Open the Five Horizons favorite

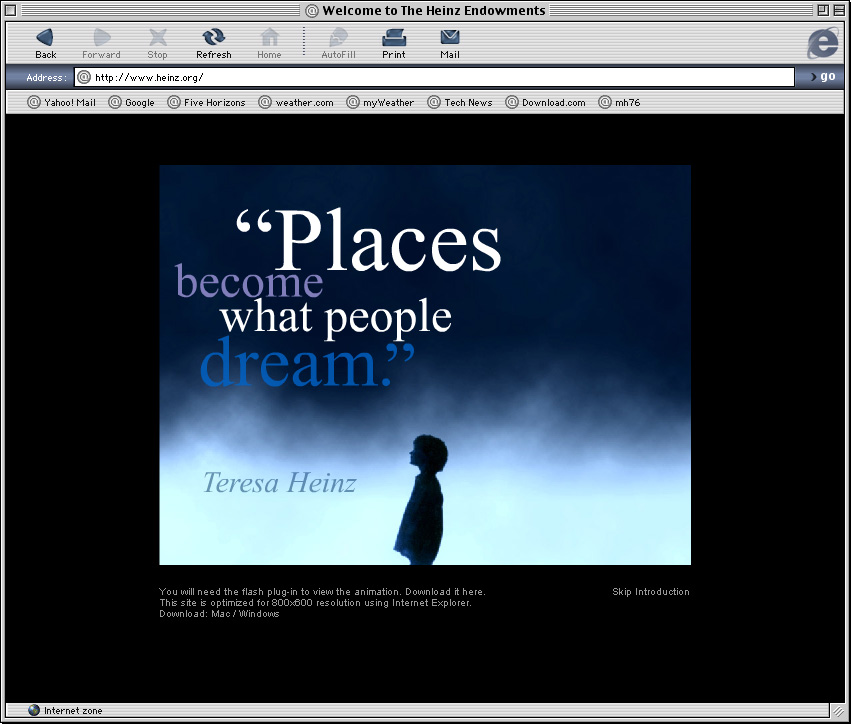coord(207,102)
